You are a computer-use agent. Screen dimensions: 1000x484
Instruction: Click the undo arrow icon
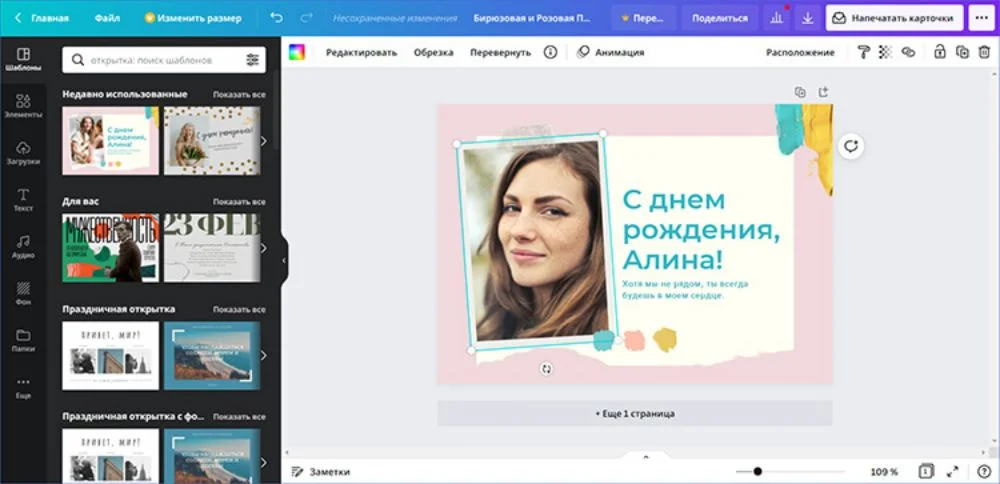(277, 18)
